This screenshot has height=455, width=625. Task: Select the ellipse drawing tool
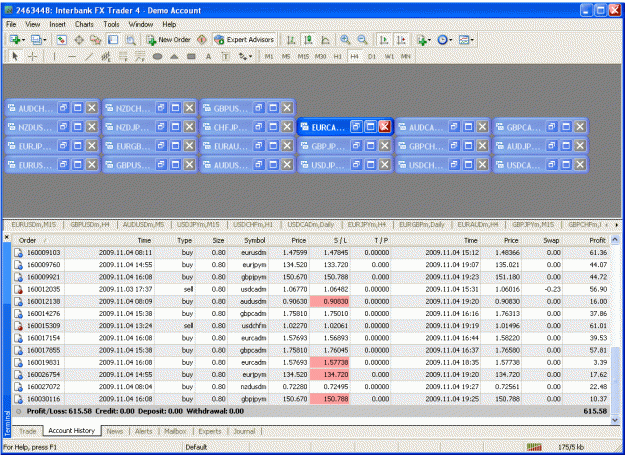click(x=157, y=57)
